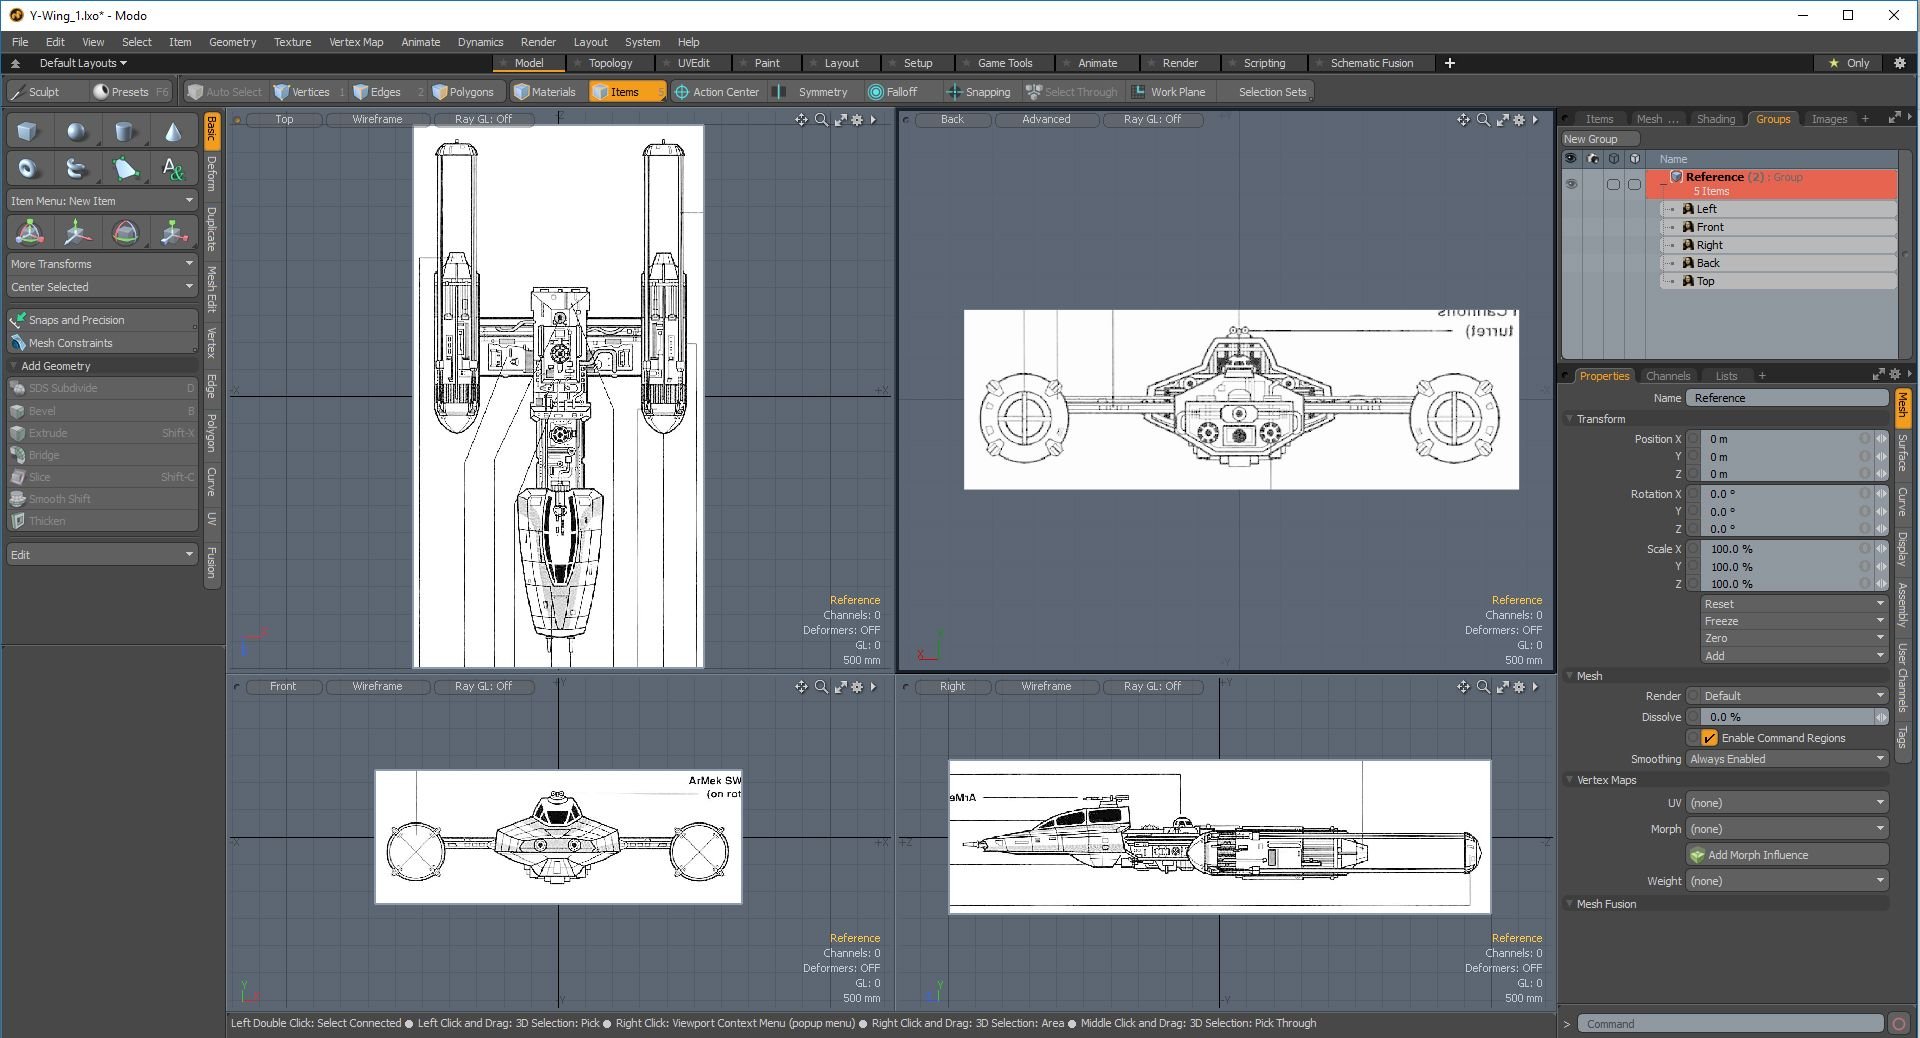Select the Front item in Groups tree
Viewport: 1920px width, 1038px height.
point(1778,227)
